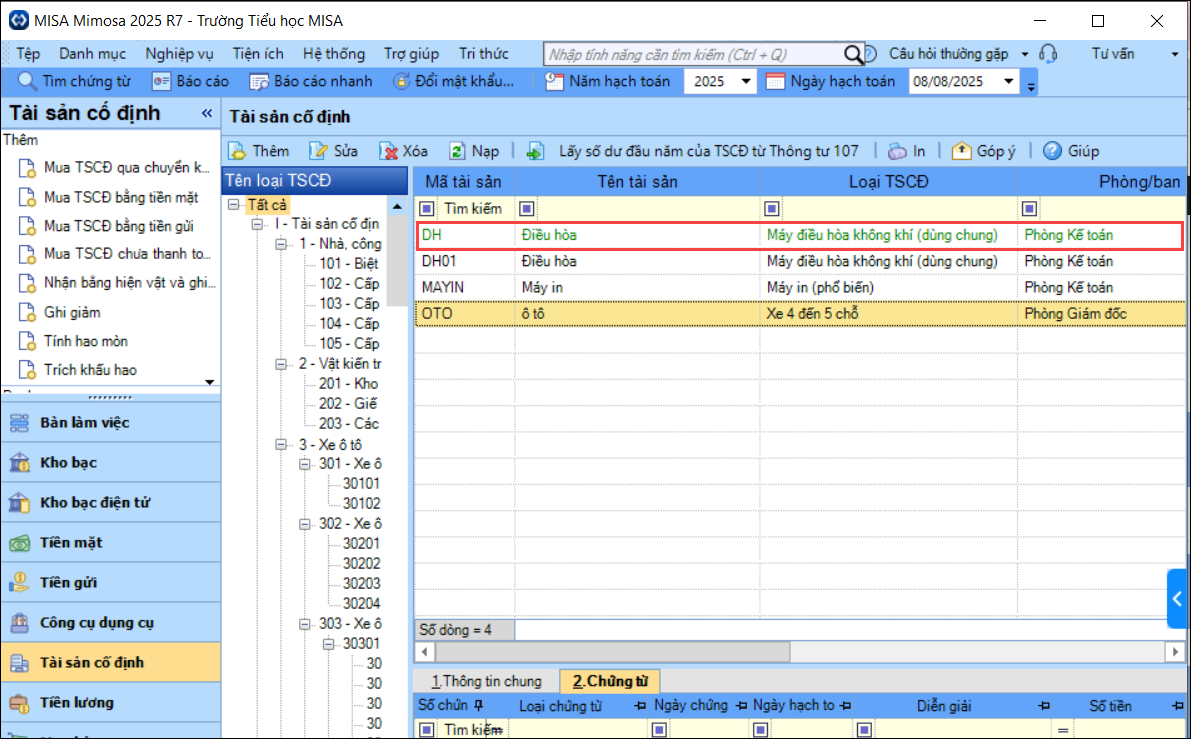Screen dimensions: 1191x739
Task: Click Lấy số dư đầu năm import icon
Action: tap(535, 151)
